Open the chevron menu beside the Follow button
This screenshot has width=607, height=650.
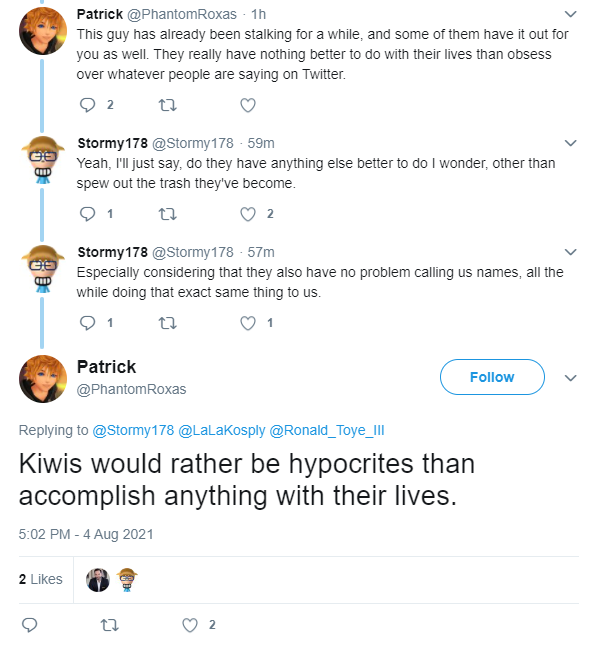pyautogui.click(x=571, y=378)
